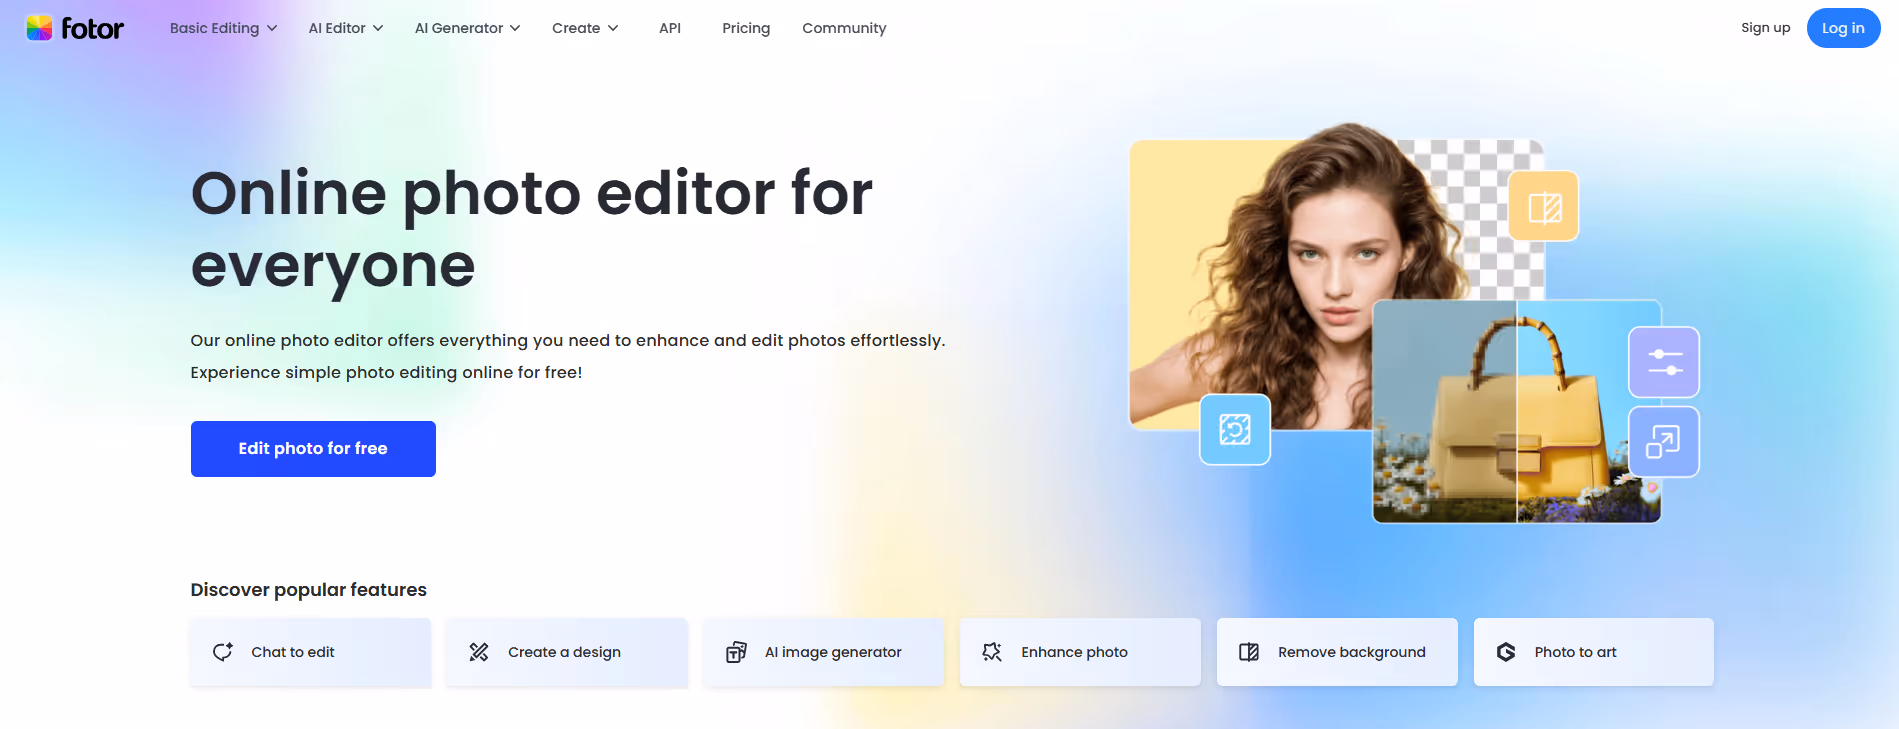Select the Remove background feature
The width and height of the screenshot is (1899, 729).
click(x=1337, y=652)
